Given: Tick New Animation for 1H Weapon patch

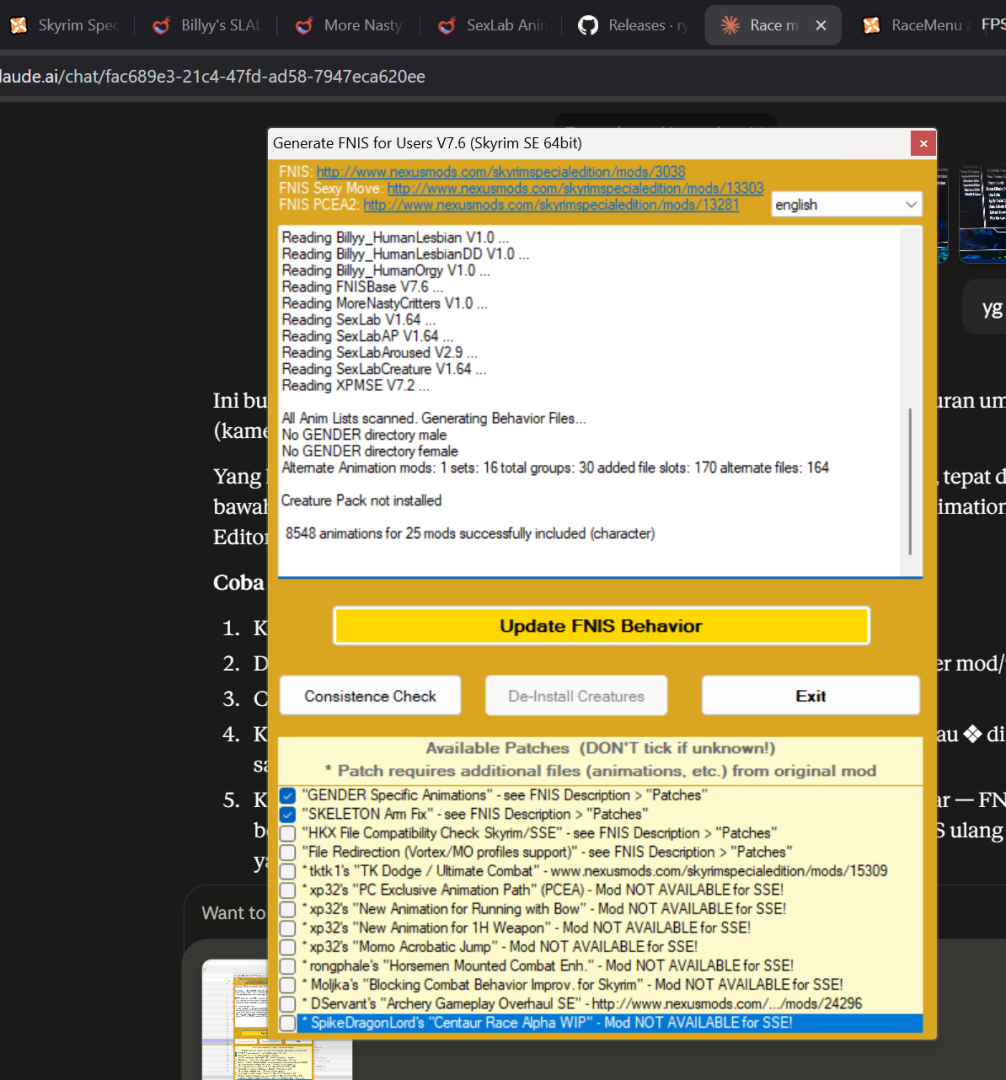Looking at the screenshot, I should [288, 928].
